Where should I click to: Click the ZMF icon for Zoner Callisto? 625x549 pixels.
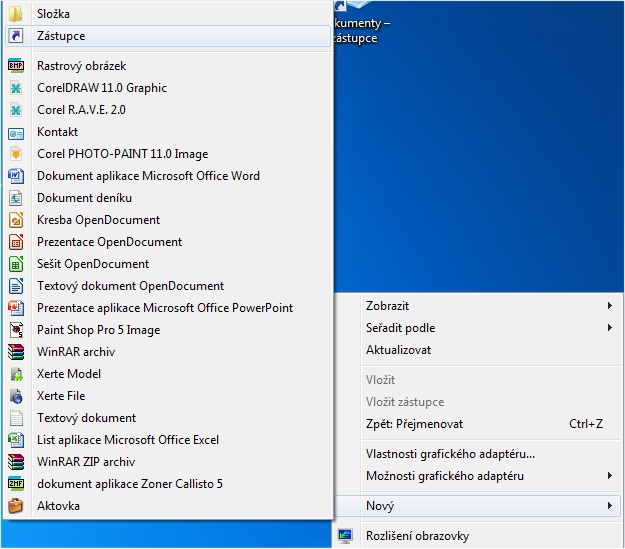[16, 484]
